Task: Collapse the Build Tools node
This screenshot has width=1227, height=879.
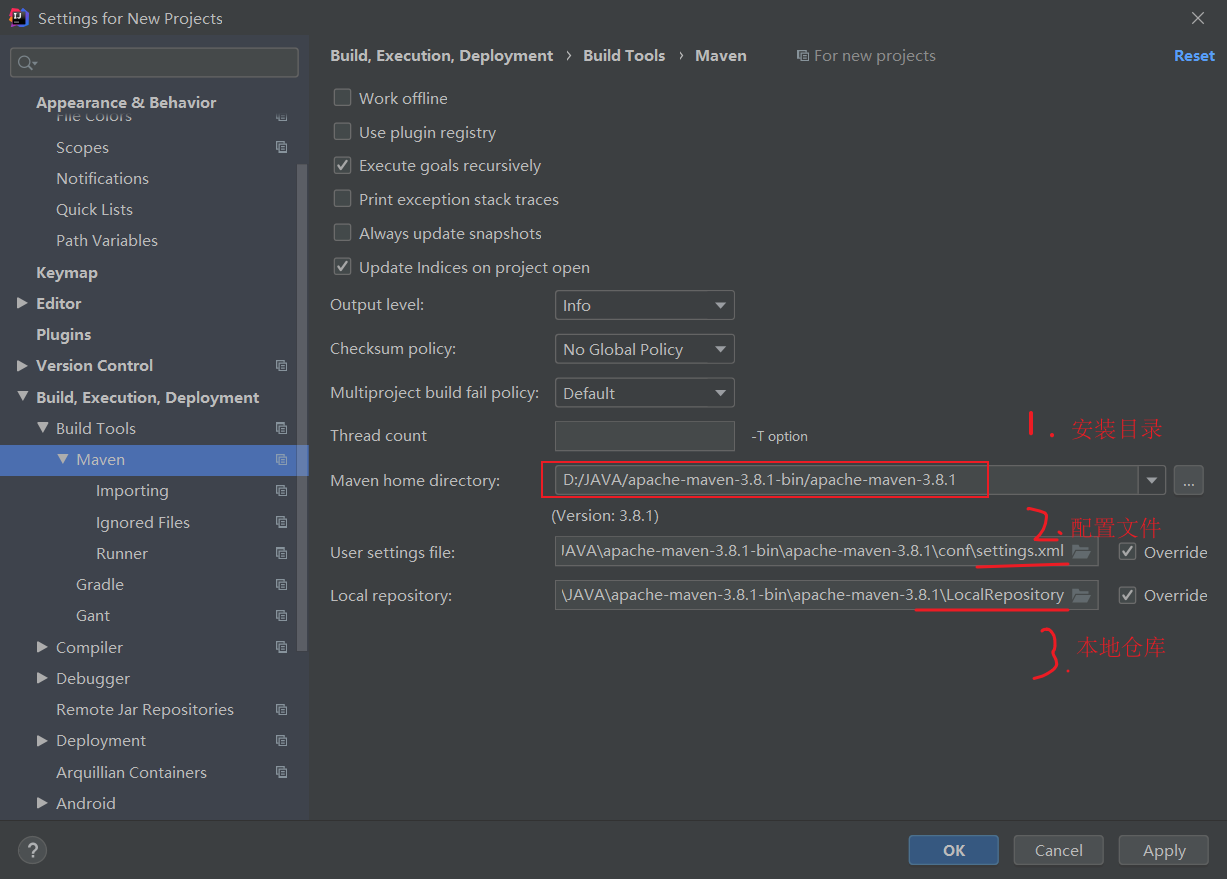Action: pyautogui.click(x=42, y=428)
